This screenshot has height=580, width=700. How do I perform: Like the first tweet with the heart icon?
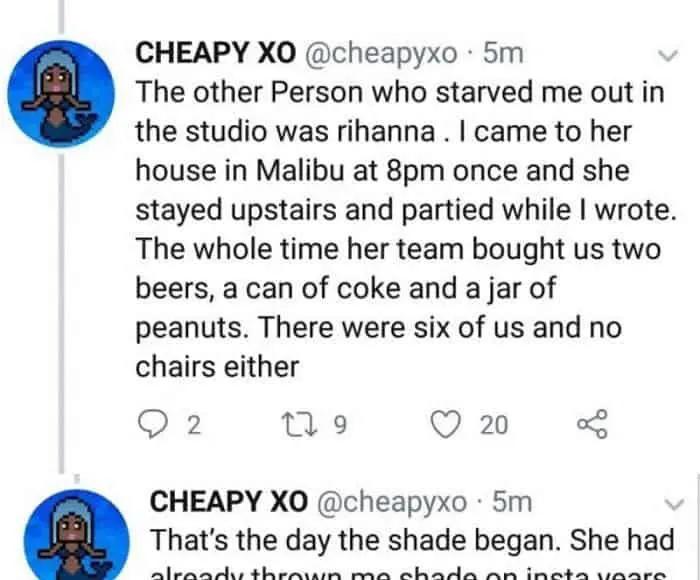[x=445, y=425]
